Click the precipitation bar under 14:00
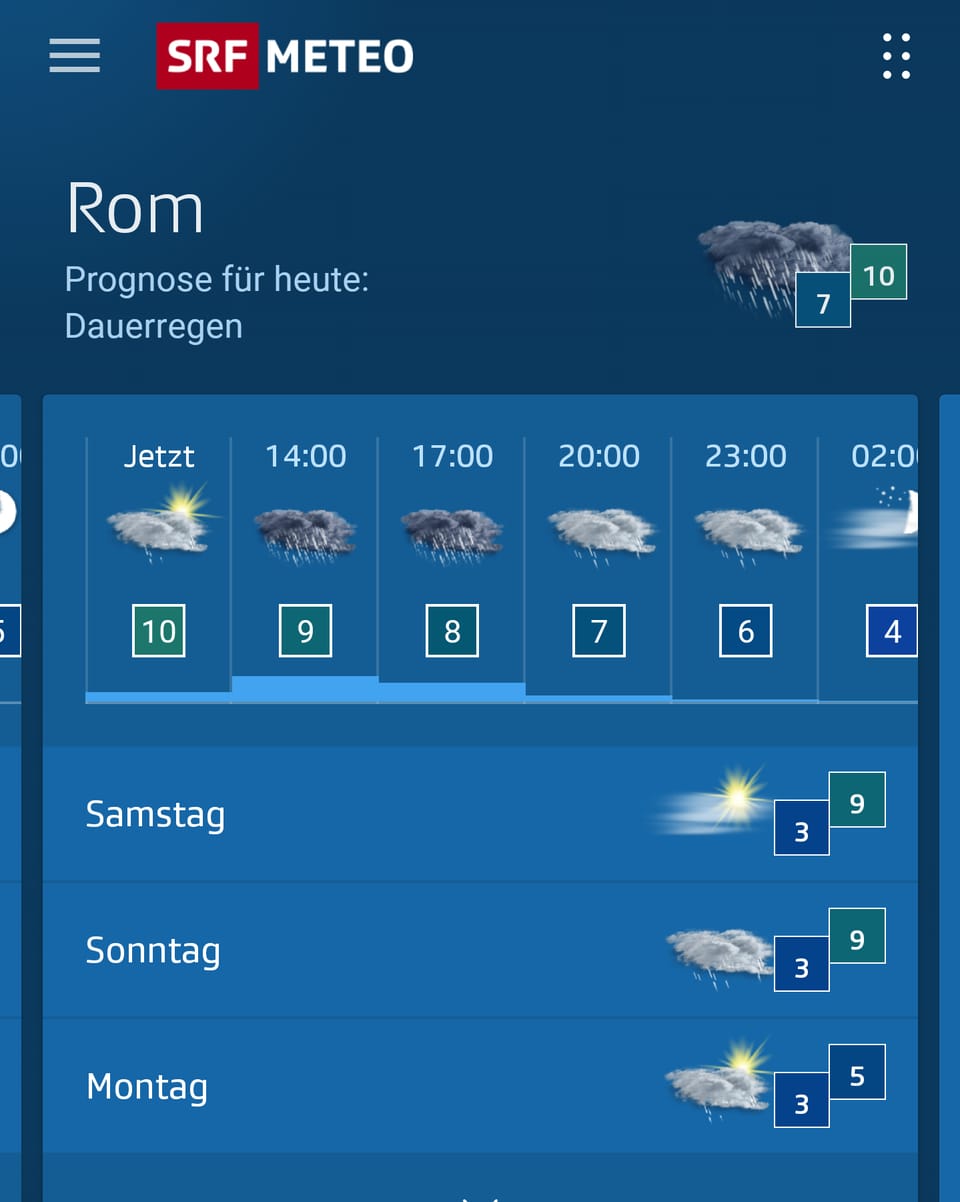This screenshot has width=960, height=1202. (304, 688)
